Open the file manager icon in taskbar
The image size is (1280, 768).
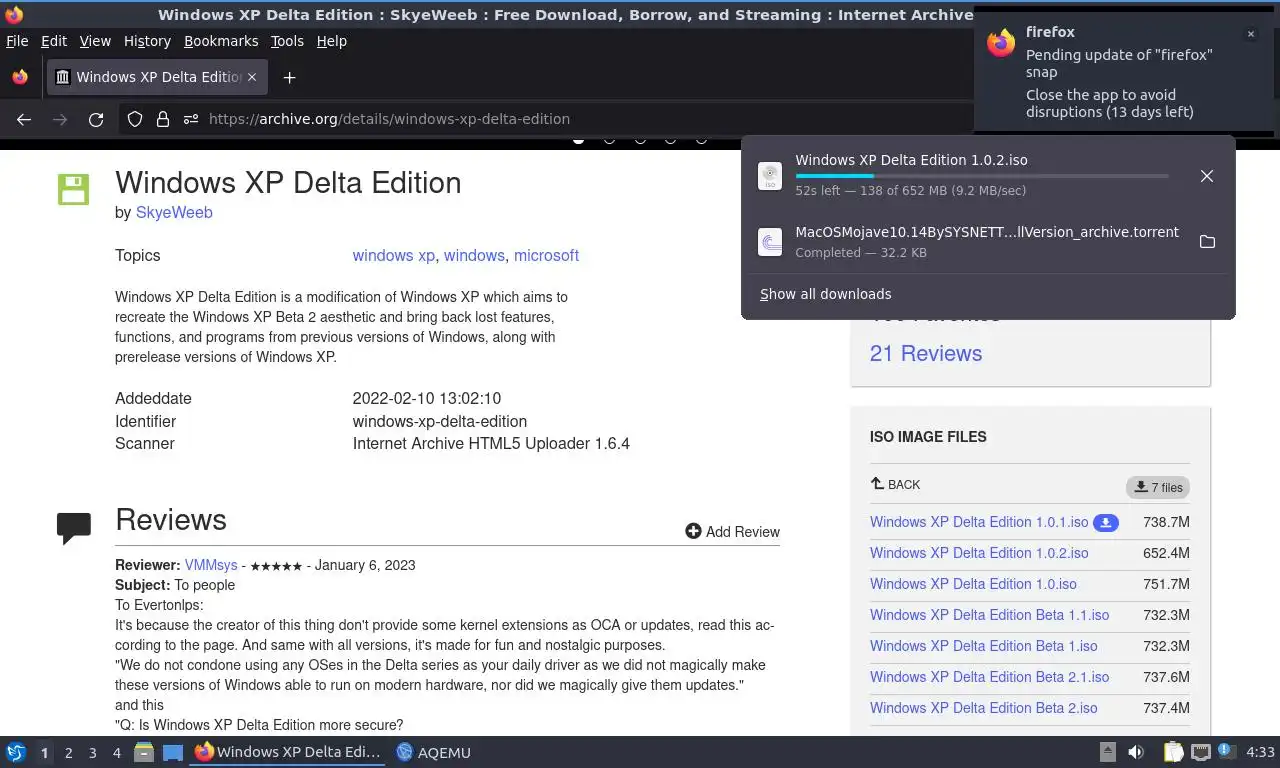point(144,752)
